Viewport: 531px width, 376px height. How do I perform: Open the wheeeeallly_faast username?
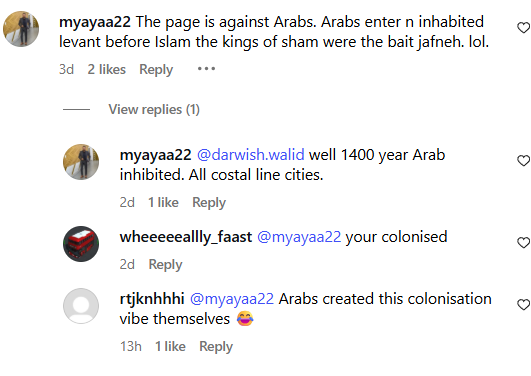(186, 237)
